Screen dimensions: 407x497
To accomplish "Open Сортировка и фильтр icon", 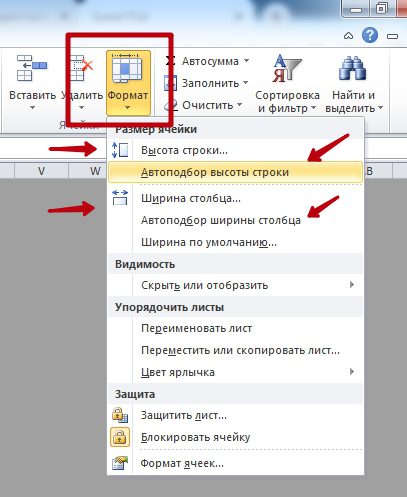I will 287,69.
